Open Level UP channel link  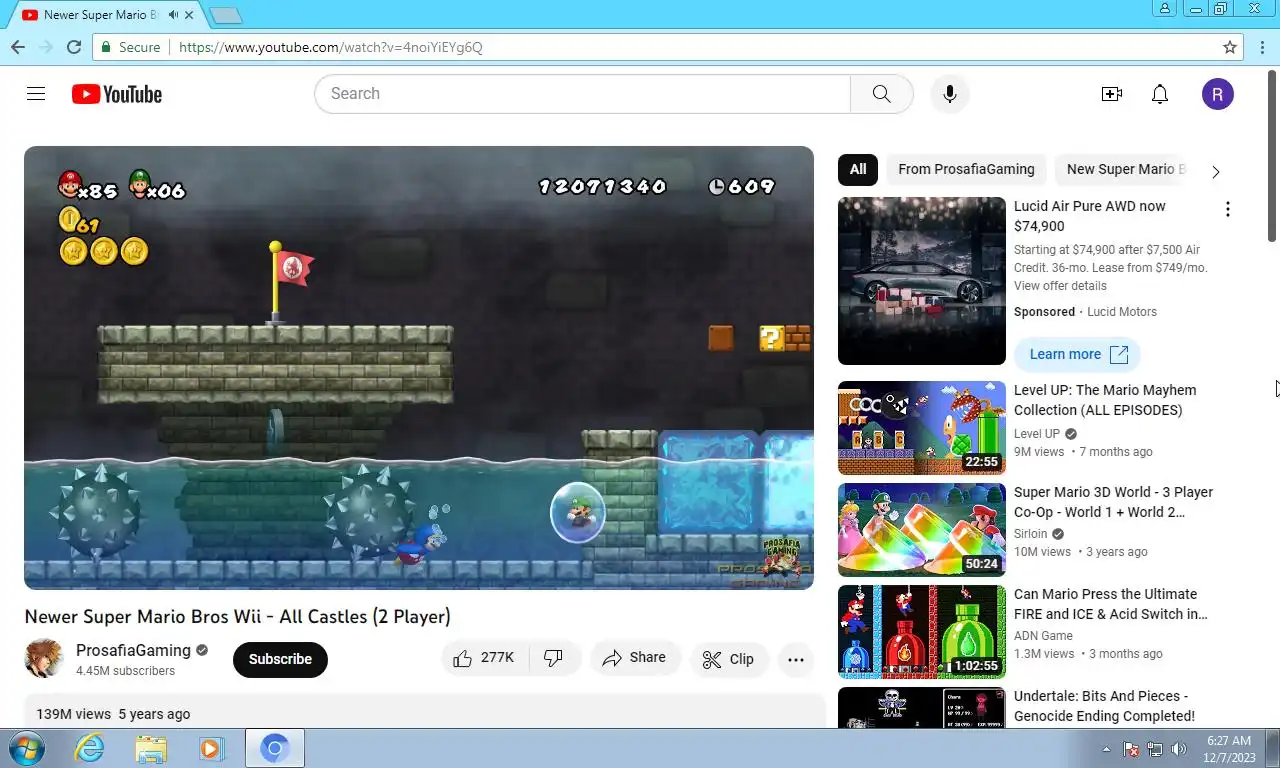click(x=1037, y=434)
